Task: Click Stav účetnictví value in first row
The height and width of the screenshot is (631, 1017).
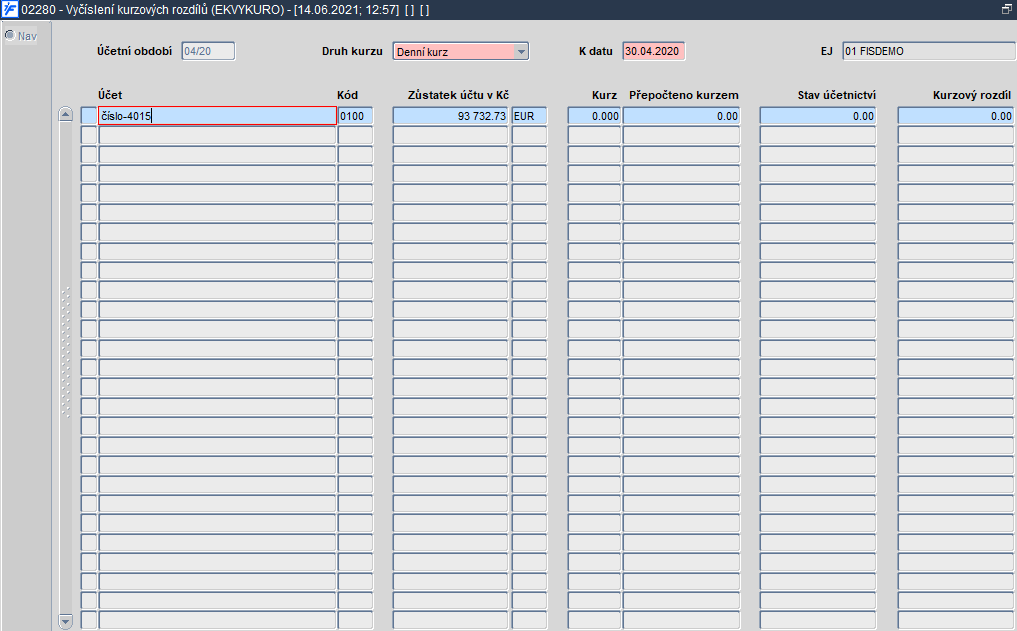Action: (818, 116)
